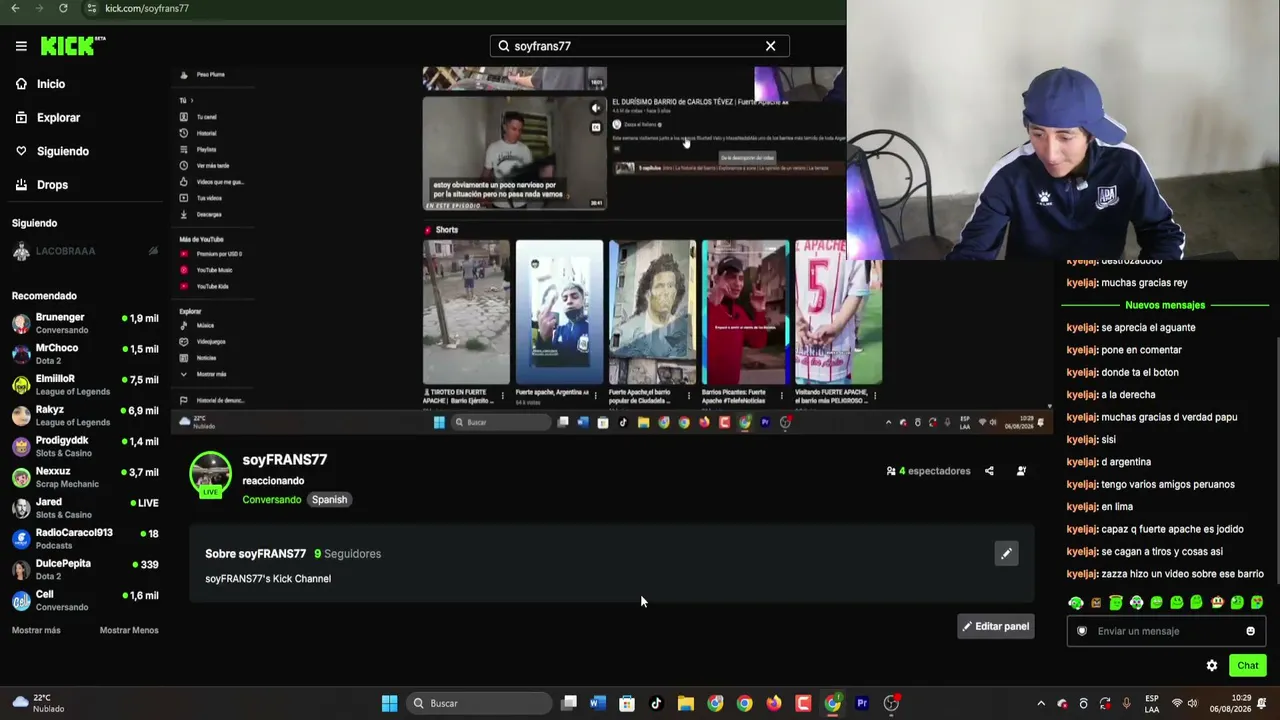Open Inicio in the sidebar
The height and width of the screenshot is (720, 1280).
(x=41, y=84)
